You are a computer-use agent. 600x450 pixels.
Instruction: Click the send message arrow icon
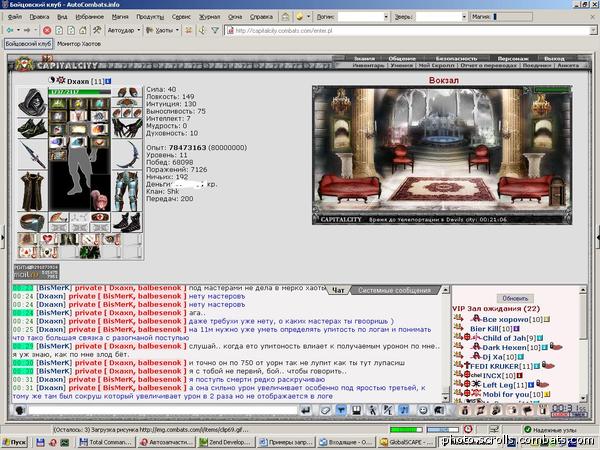point(306,411)
